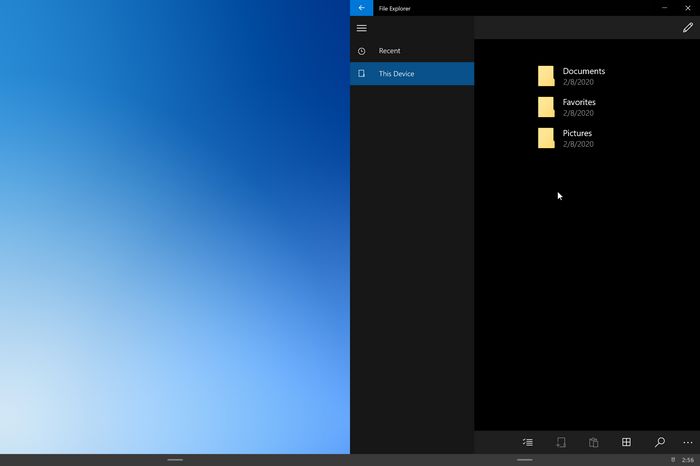Minimize the File Explorer window
Screen dimensions: 700x466
pyautogui.click(x=665, y=8)
